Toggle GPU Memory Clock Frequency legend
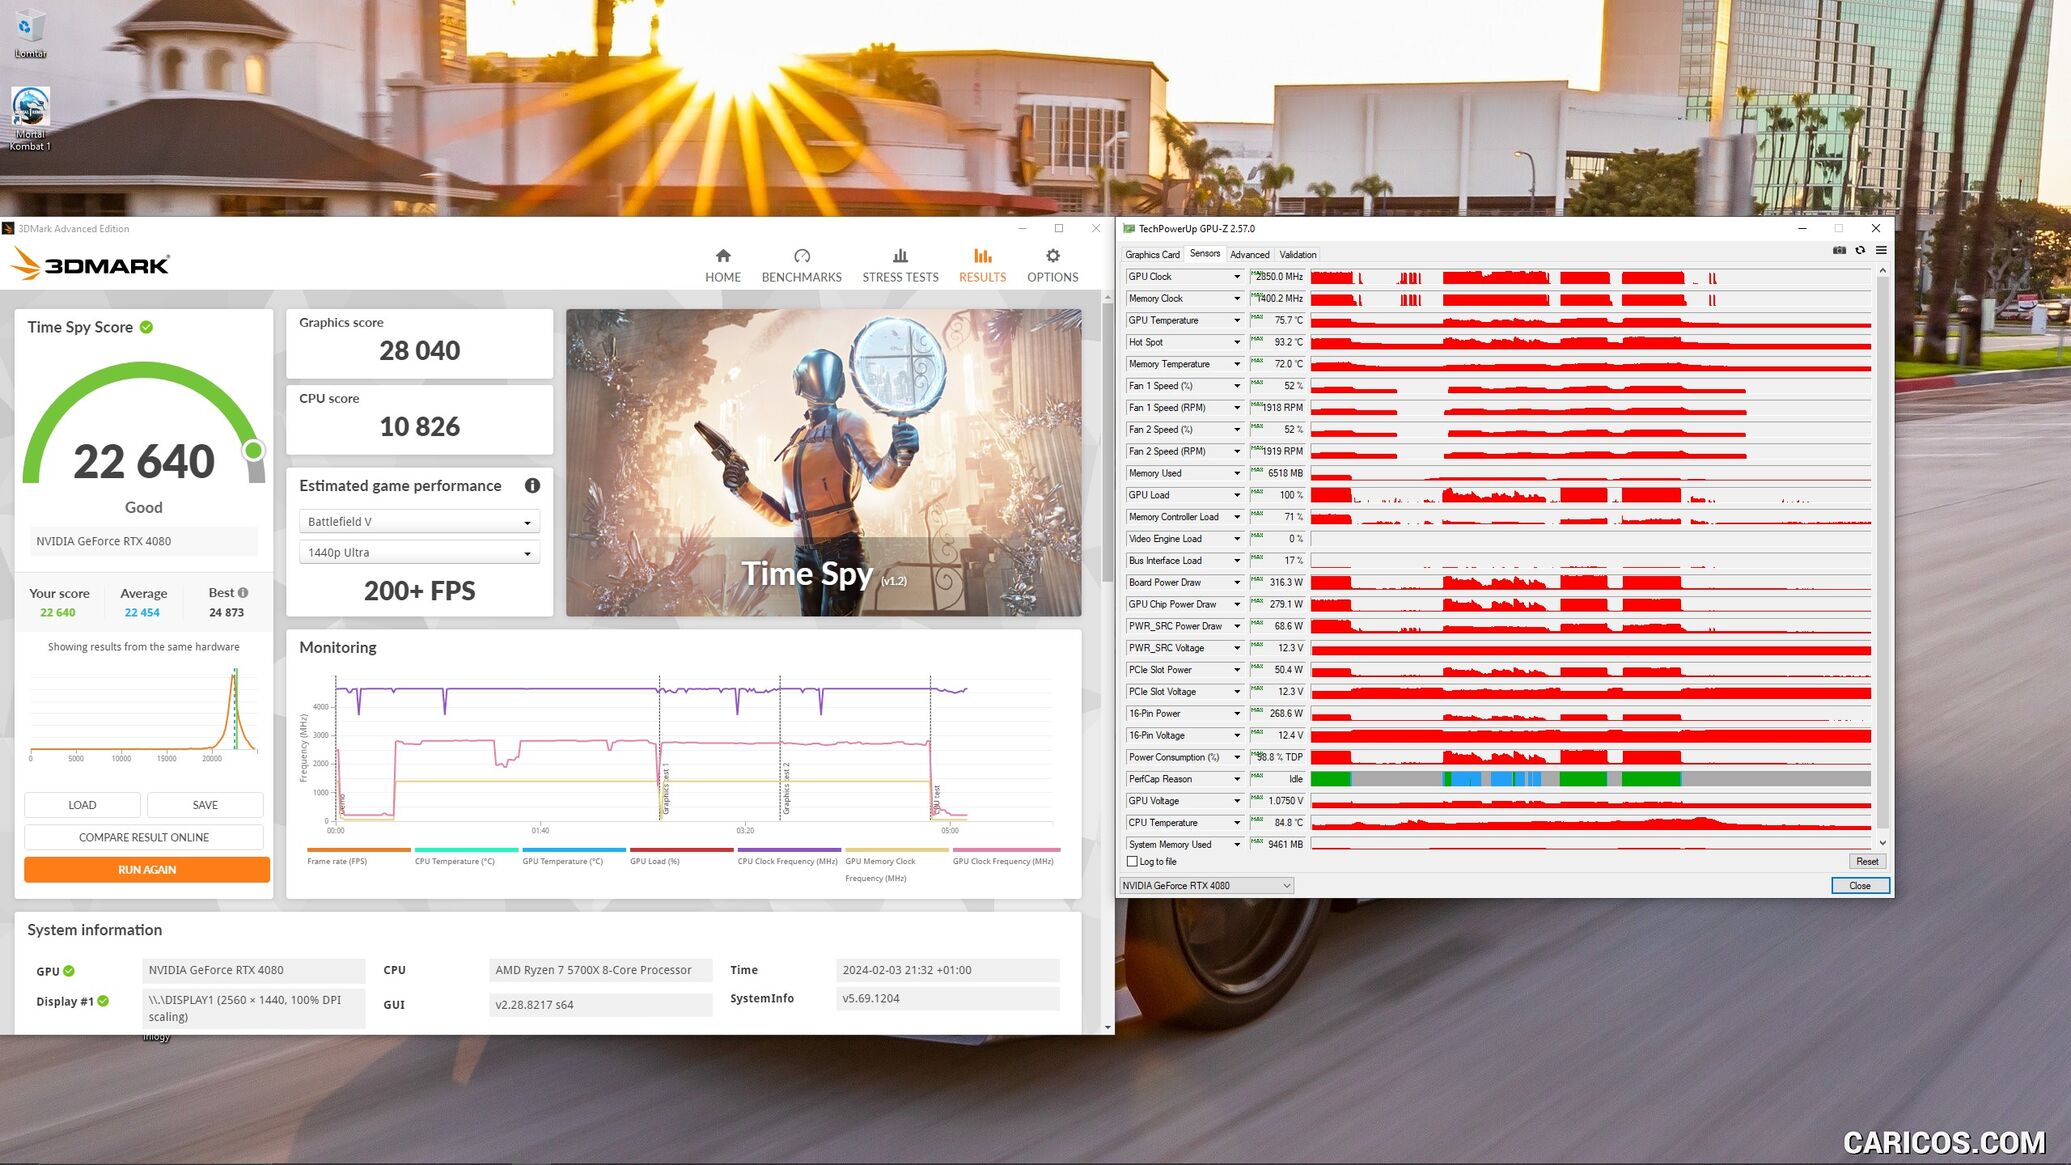 [896, 865]
